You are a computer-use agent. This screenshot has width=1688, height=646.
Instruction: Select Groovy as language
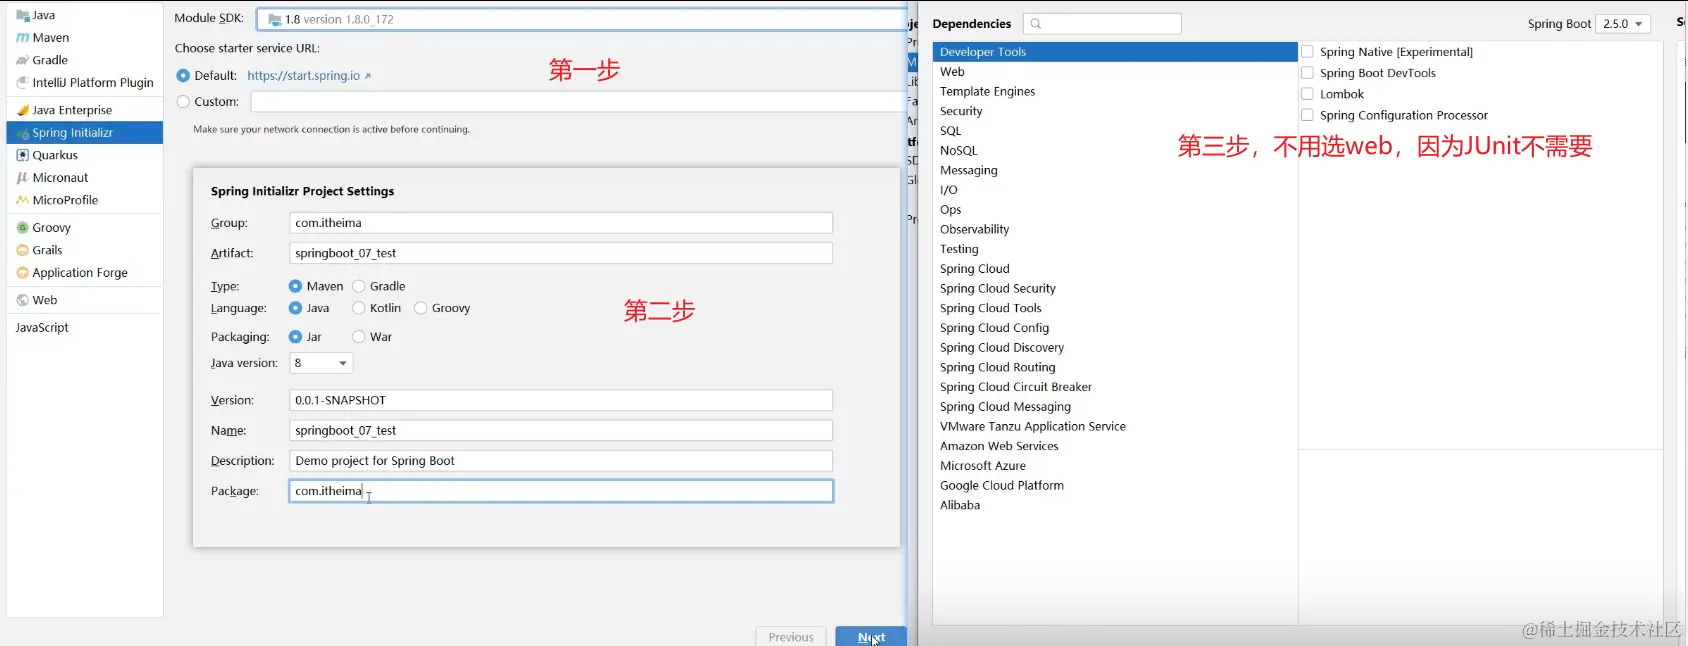(421, 308)
